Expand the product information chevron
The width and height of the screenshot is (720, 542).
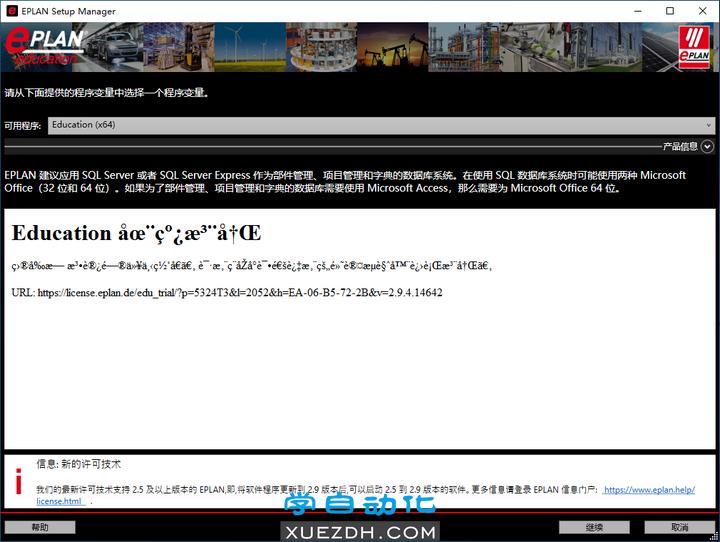(707, 147)
